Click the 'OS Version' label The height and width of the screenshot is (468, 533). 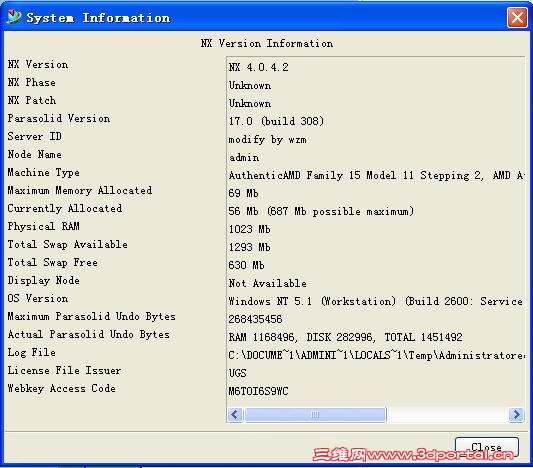(x=38, y=298)
